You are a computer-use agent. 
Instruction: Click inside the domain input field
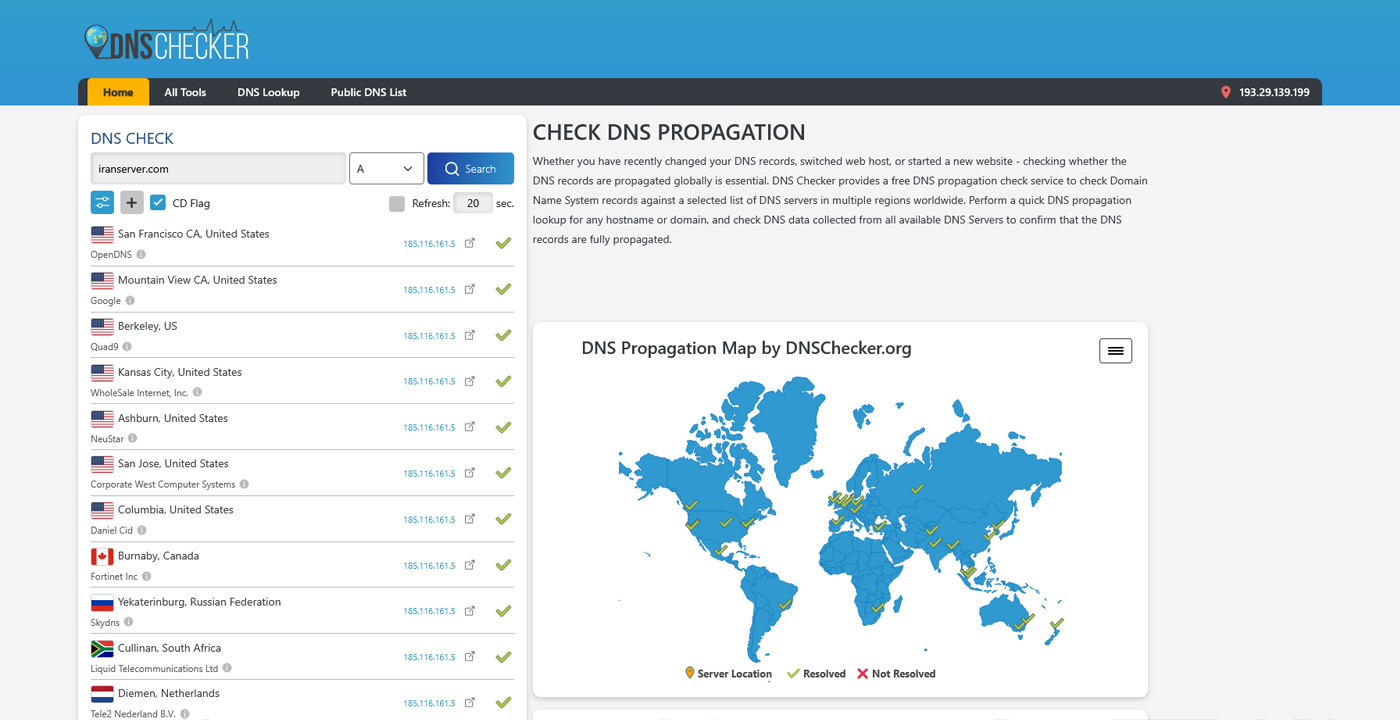click(218, 168)
